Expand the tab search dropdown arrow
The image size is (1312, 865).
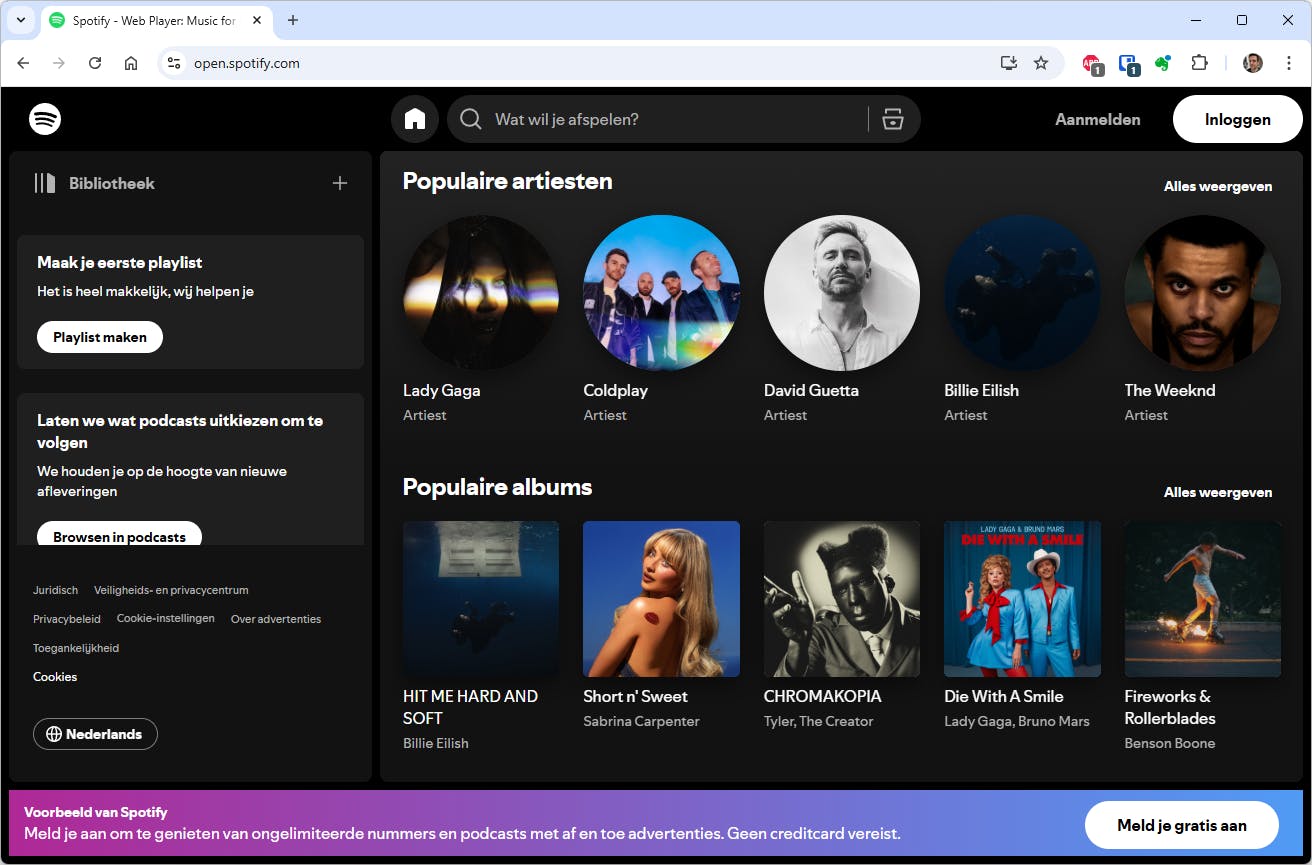(x=20, y=20)
